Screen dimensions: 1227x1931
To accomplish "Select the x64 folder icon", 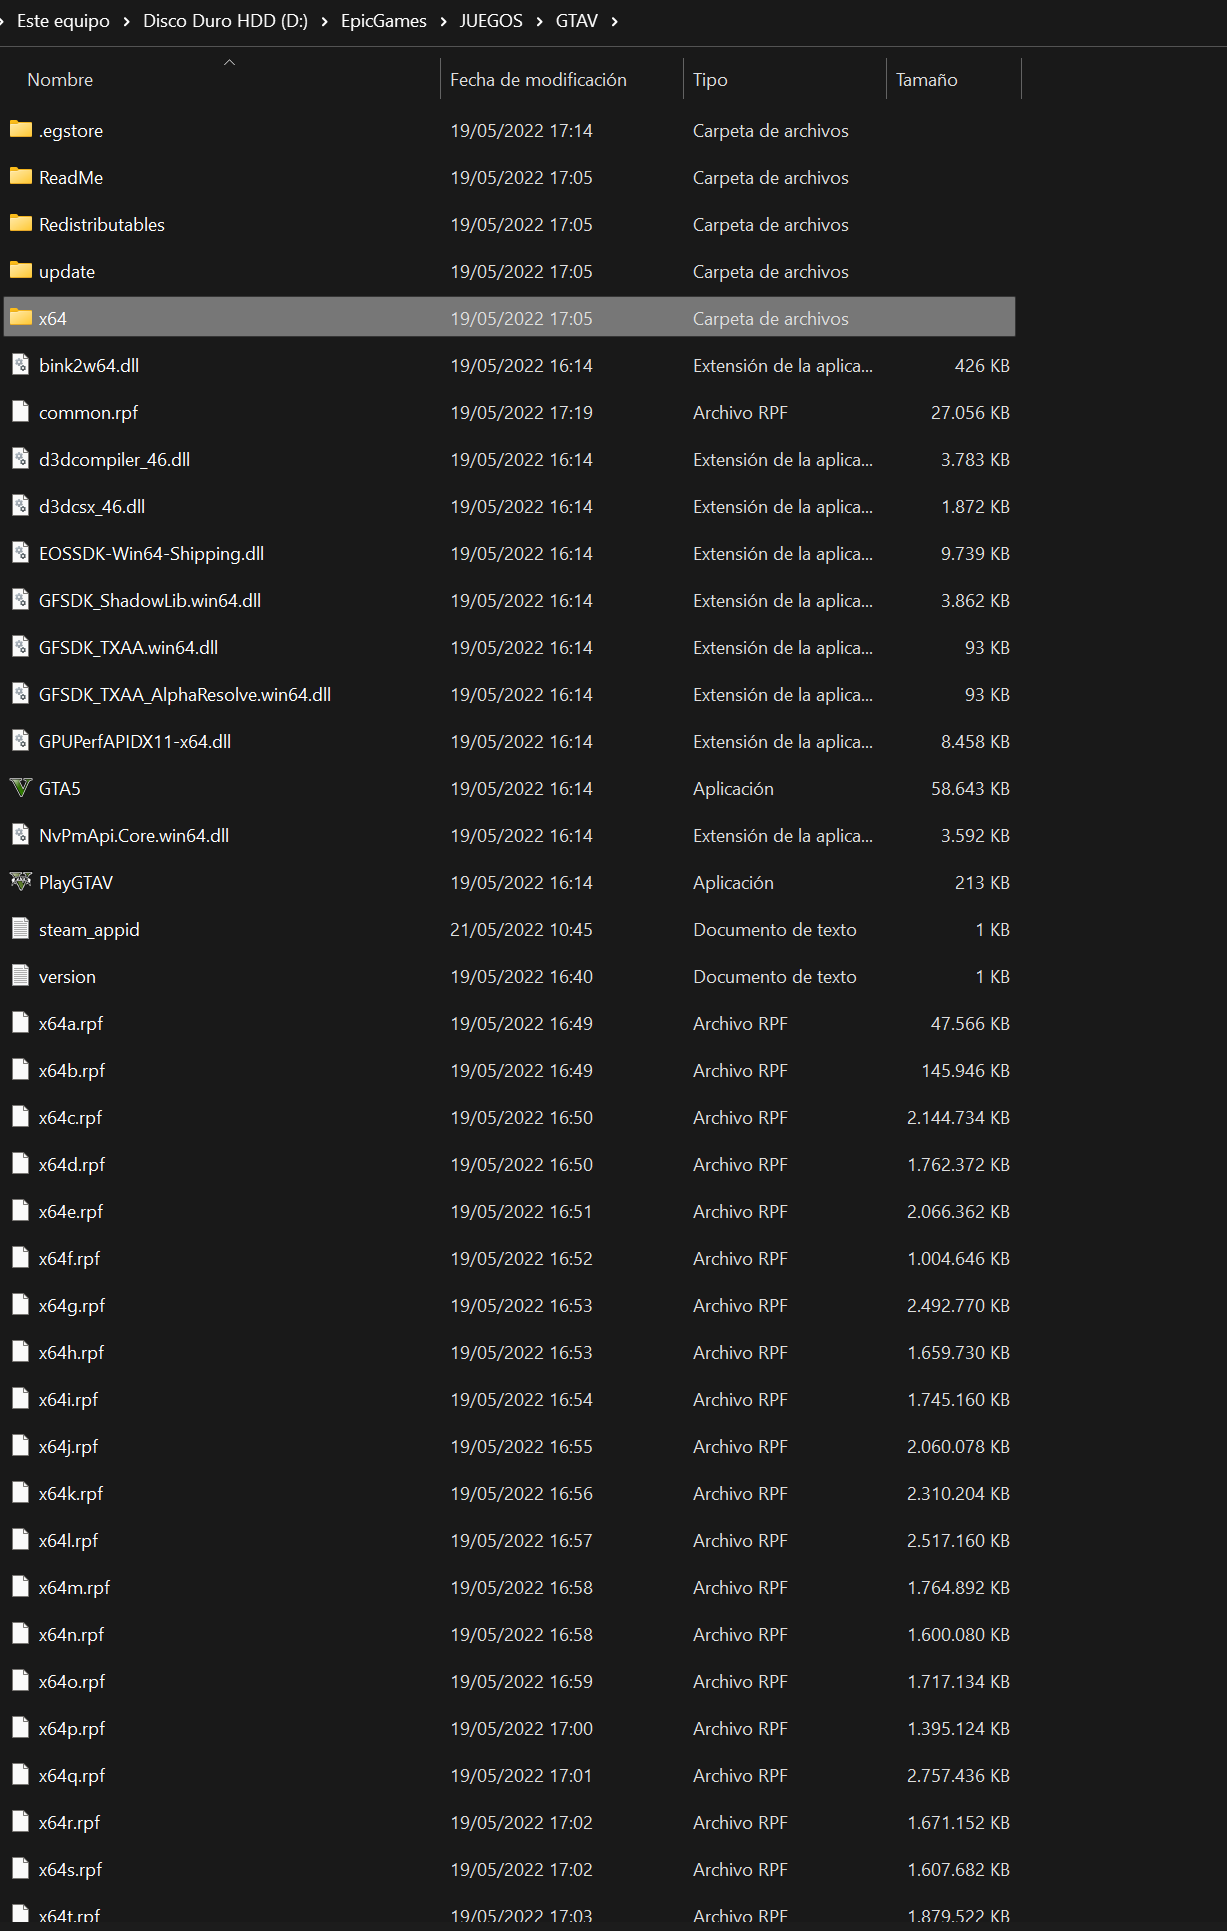I will (x=20, y=318).
